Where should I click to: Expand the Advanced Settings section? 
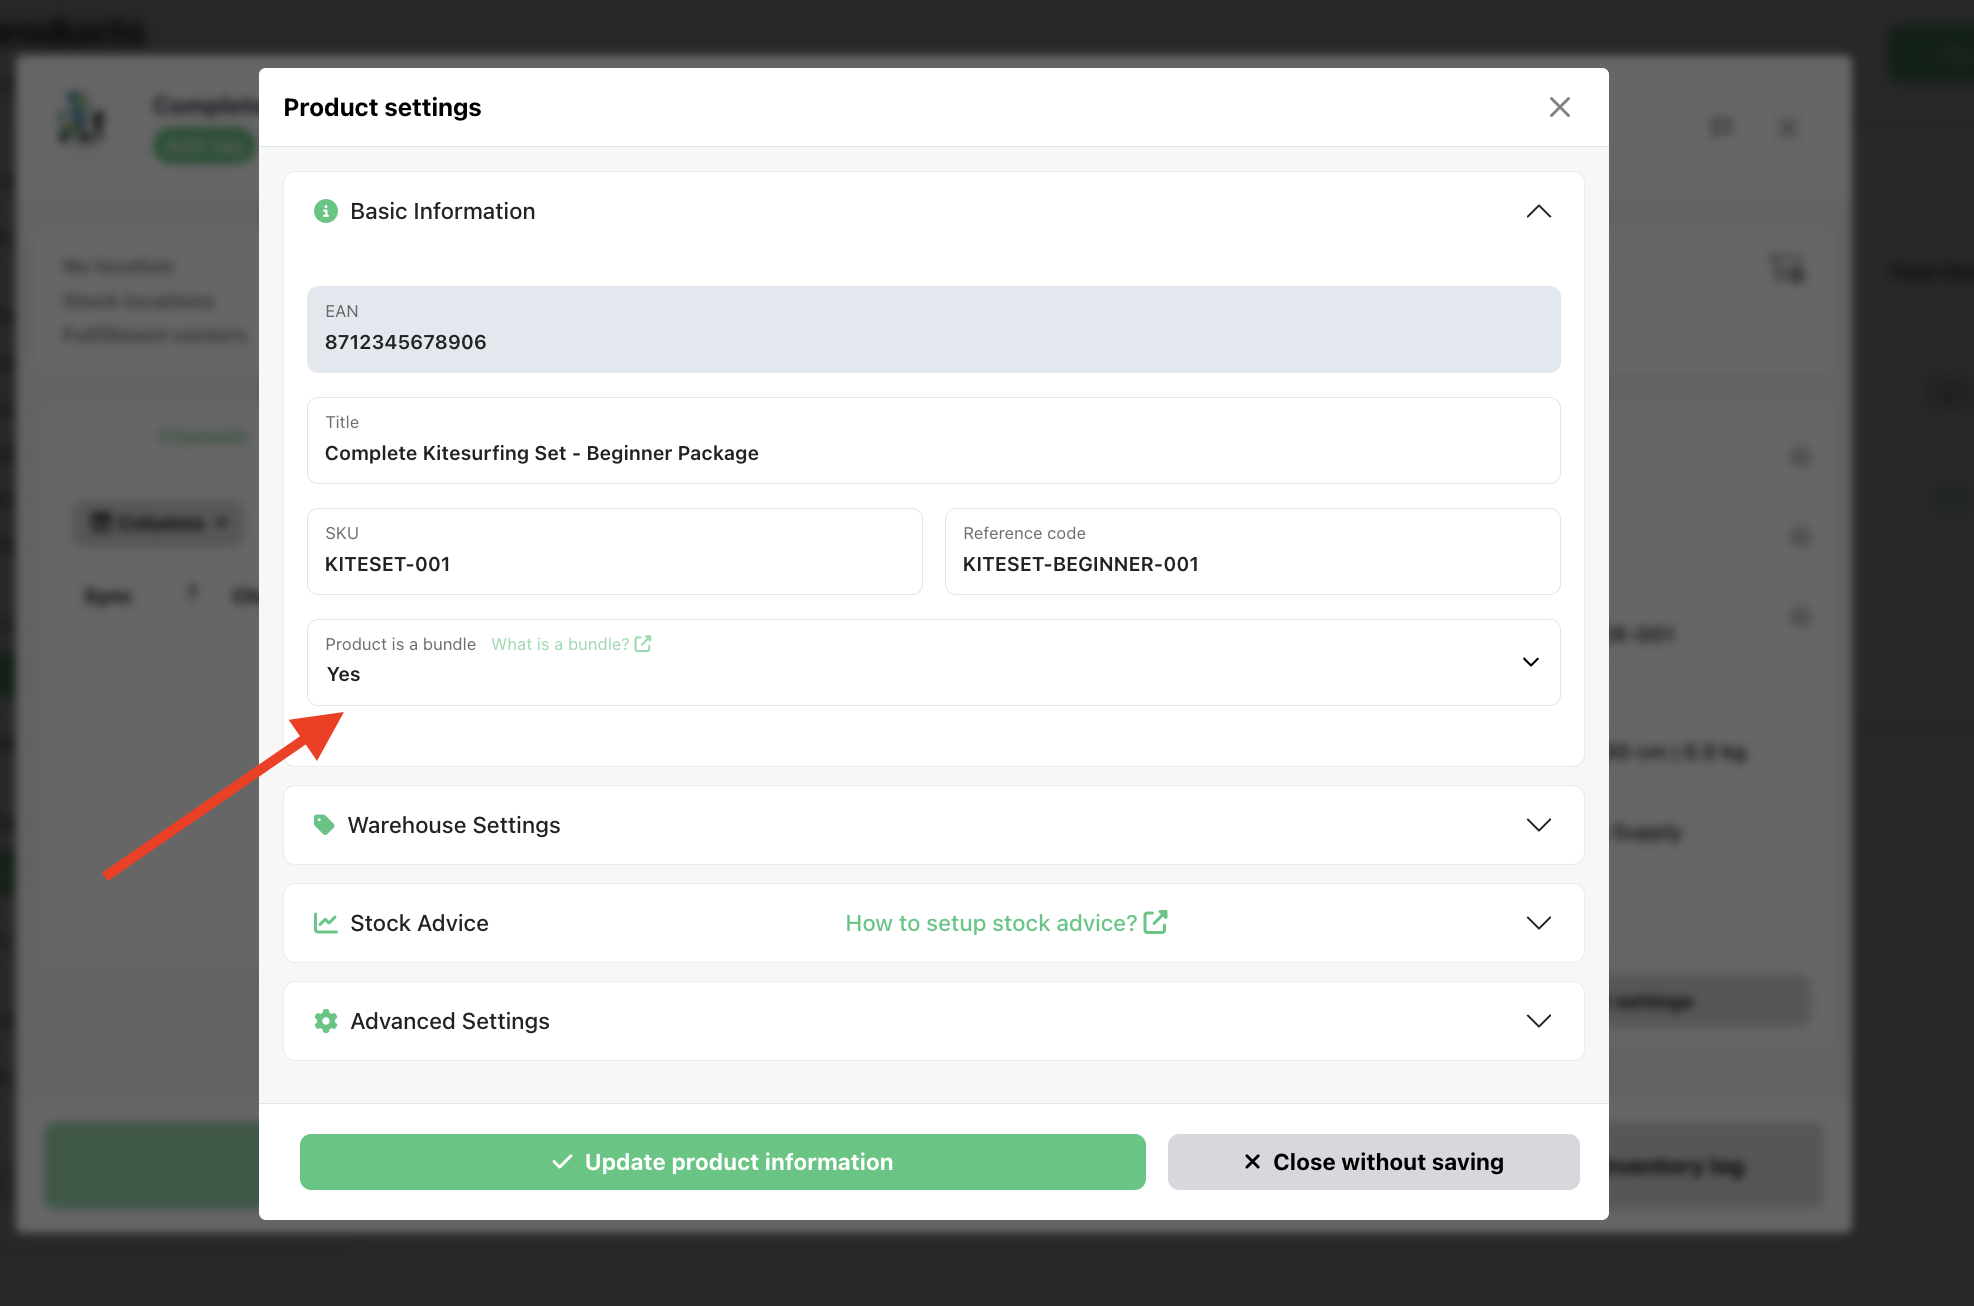tap(1538, 1021)
